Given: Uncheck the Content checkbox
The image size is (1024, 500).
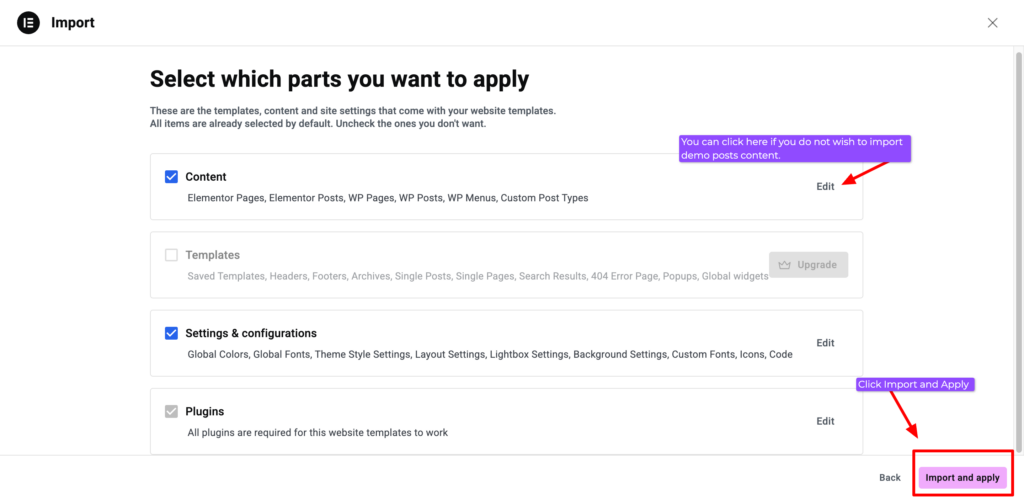Looking at the screenshot, I should pos(171,177).
